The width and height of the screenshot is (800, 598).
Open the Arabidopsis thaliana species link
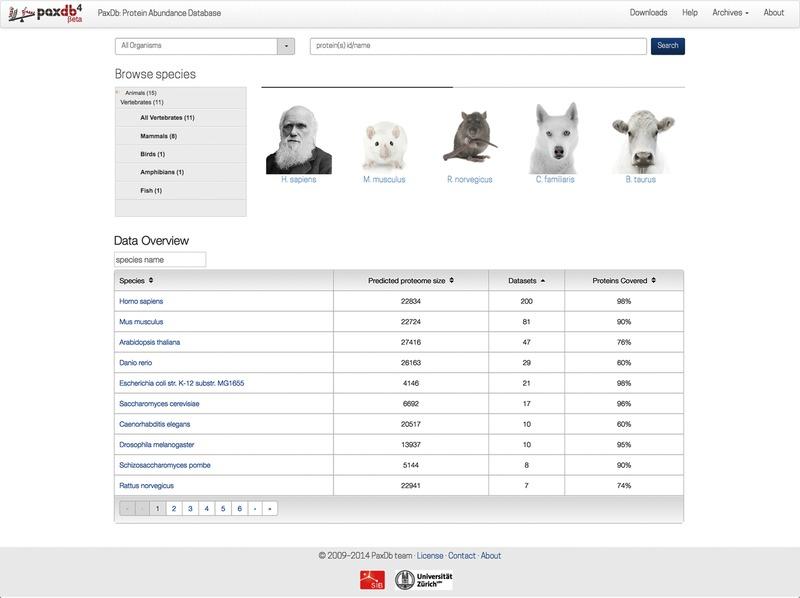[x=149, y=342]
